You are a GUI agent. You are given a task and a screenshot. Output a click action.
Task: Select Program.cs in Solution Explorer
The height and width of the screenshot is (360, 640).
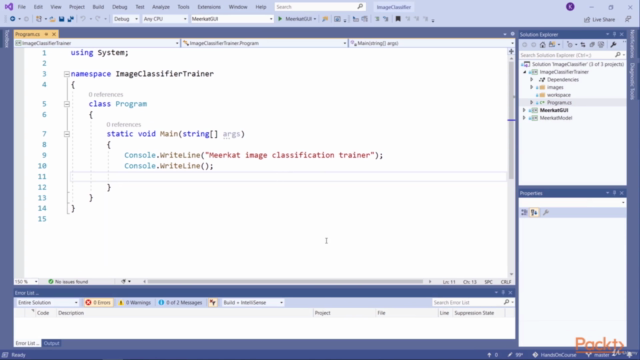pyautogui.click(x=559, y=102)
